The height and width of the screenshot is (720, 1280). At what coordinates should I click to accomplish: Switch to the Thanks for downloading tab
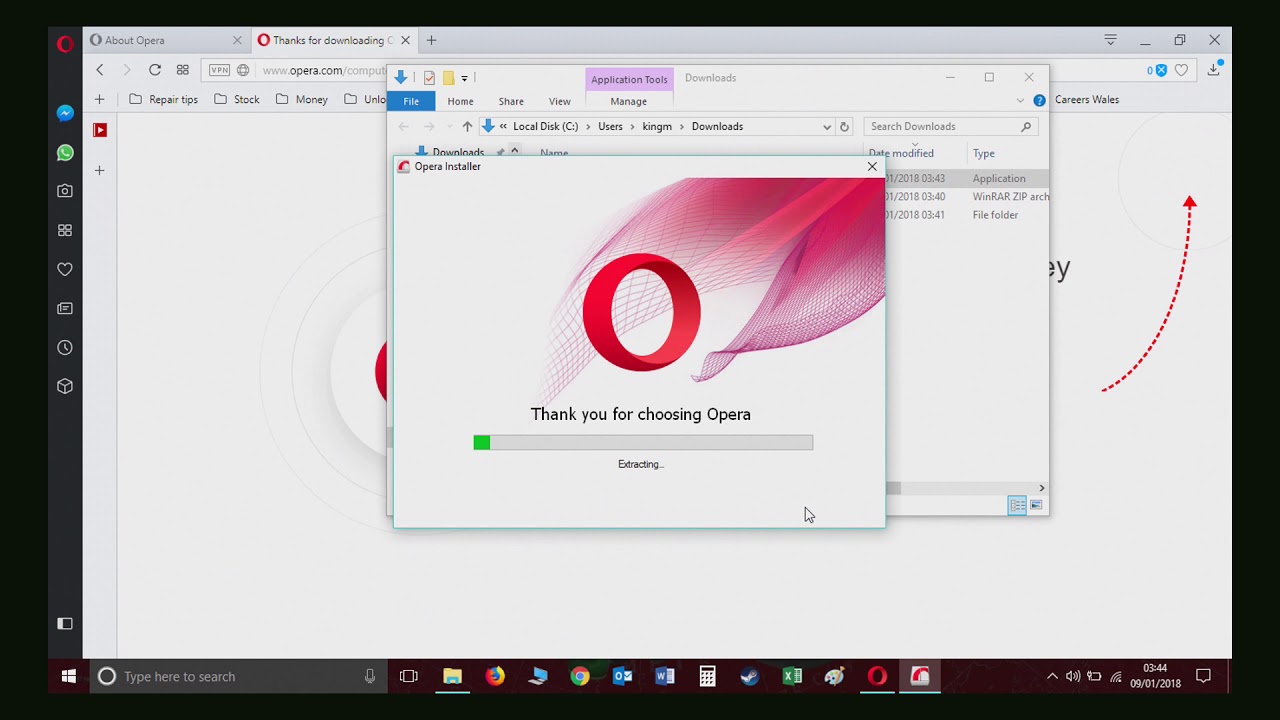tap(333, 40)
